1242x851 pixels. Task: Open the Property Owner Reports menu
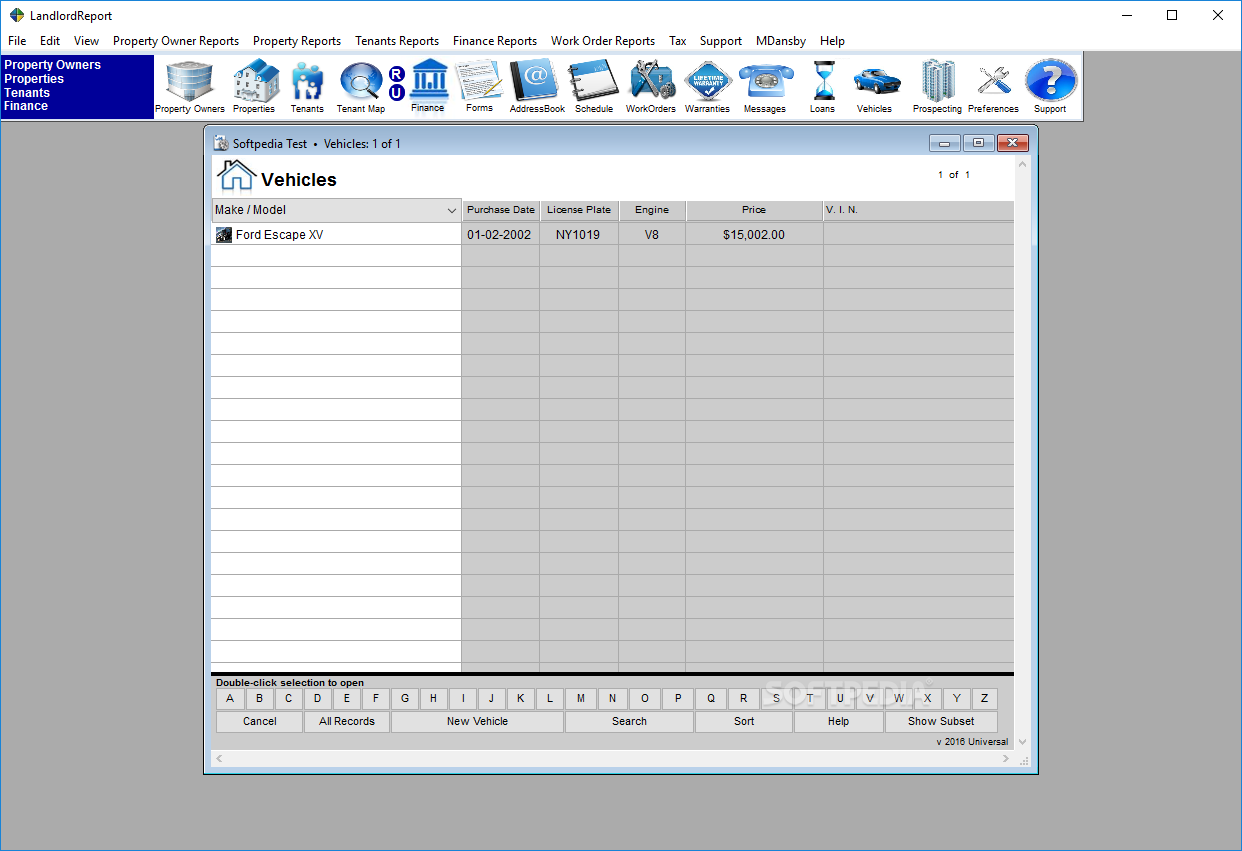click(176, 41)
